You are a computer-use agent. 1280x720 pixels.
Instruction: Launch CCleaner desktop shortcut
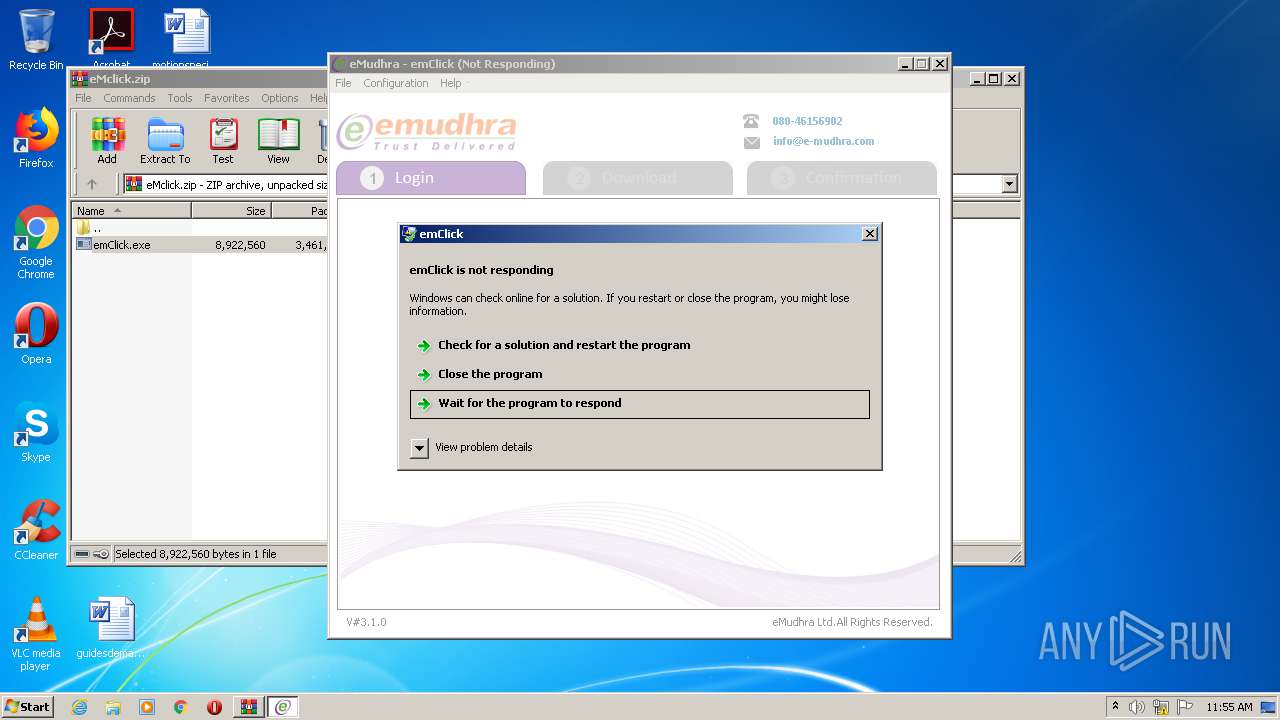pyautogui.click(x=36, y=530)
